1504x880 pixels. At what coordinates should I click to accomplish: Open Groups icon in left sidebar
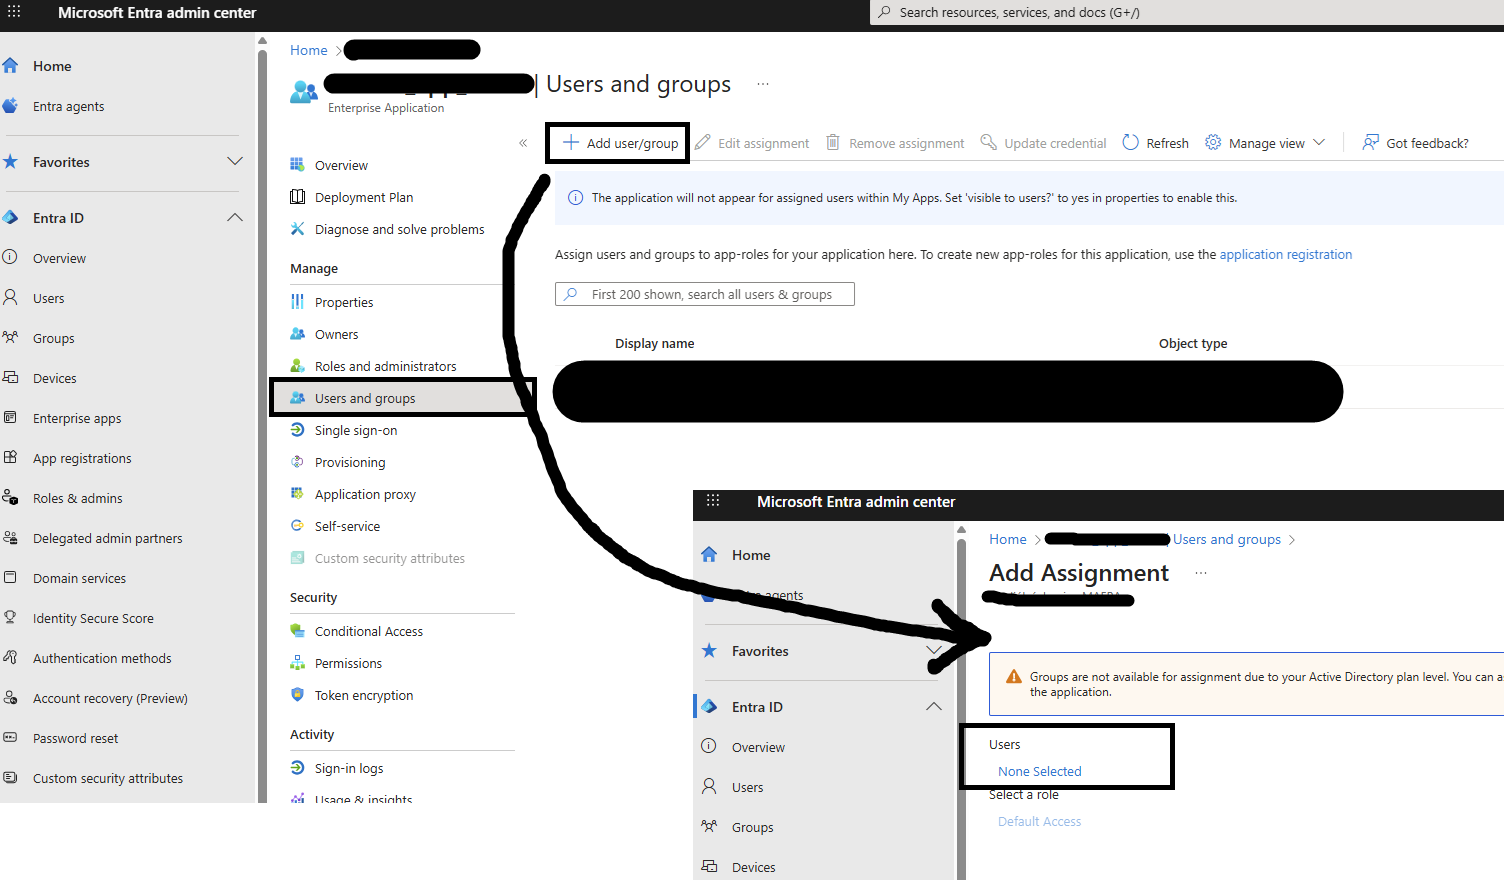pyautogui.click(x=10, y=338)
